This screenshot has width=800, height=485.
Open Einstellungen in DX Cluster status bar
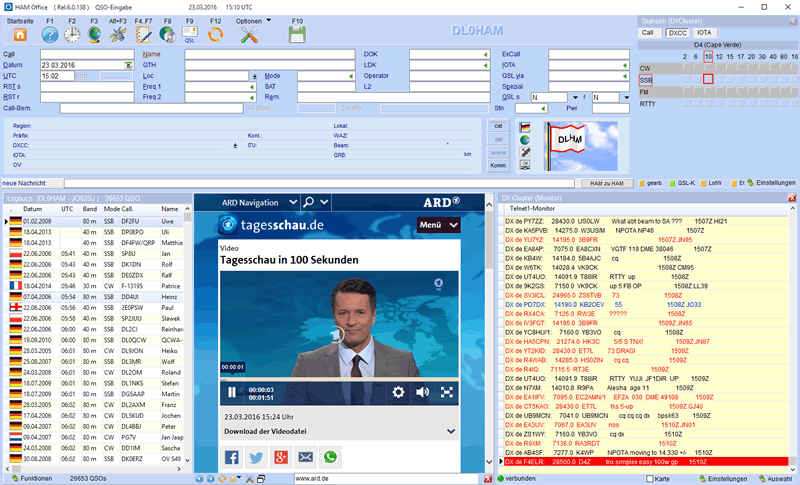[723, 479]
